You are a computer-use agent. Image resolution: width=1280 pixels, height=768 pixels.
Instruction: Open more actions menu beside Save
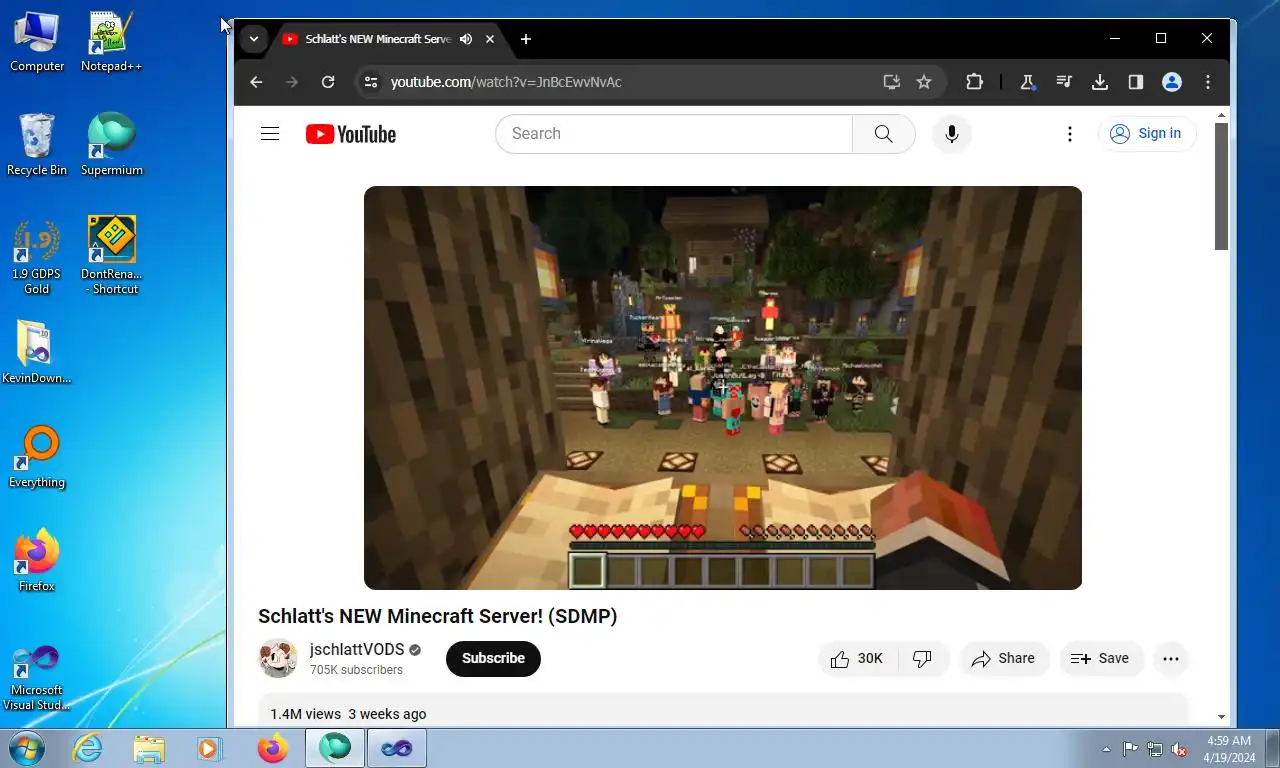[x=1171, y=659]
